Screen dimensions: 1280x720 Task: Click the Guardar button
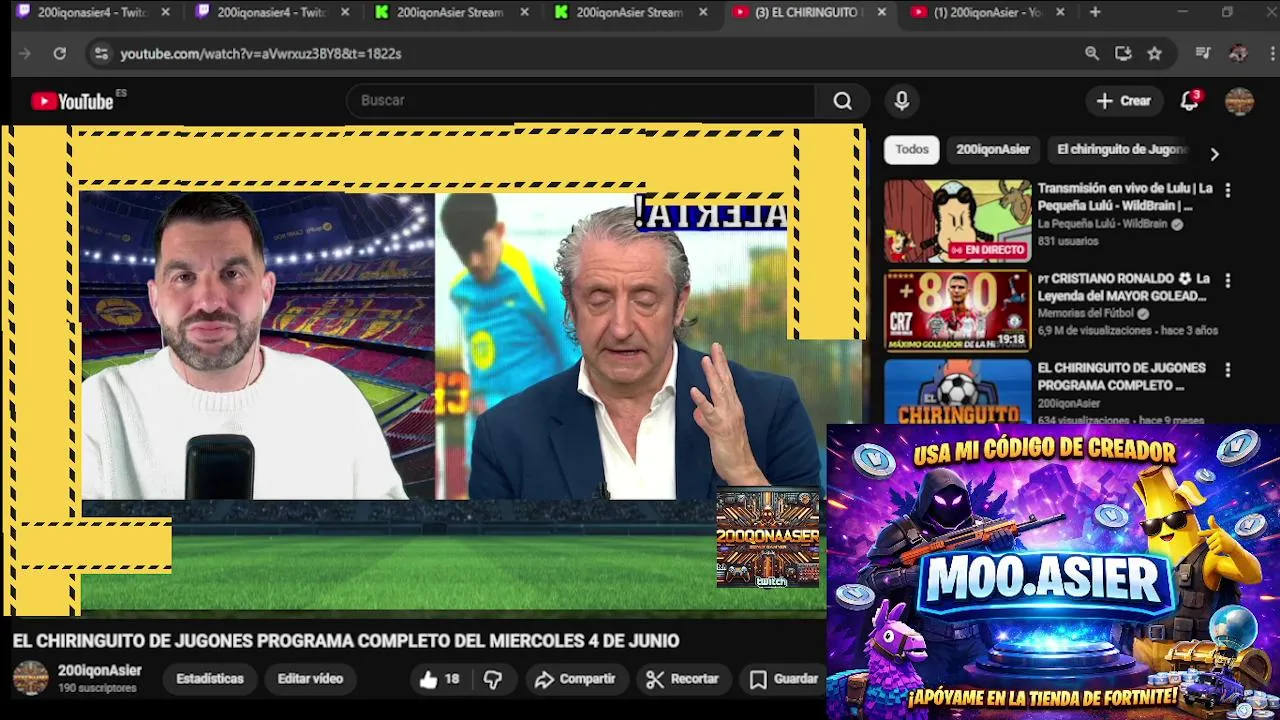[x=784, y=679]
